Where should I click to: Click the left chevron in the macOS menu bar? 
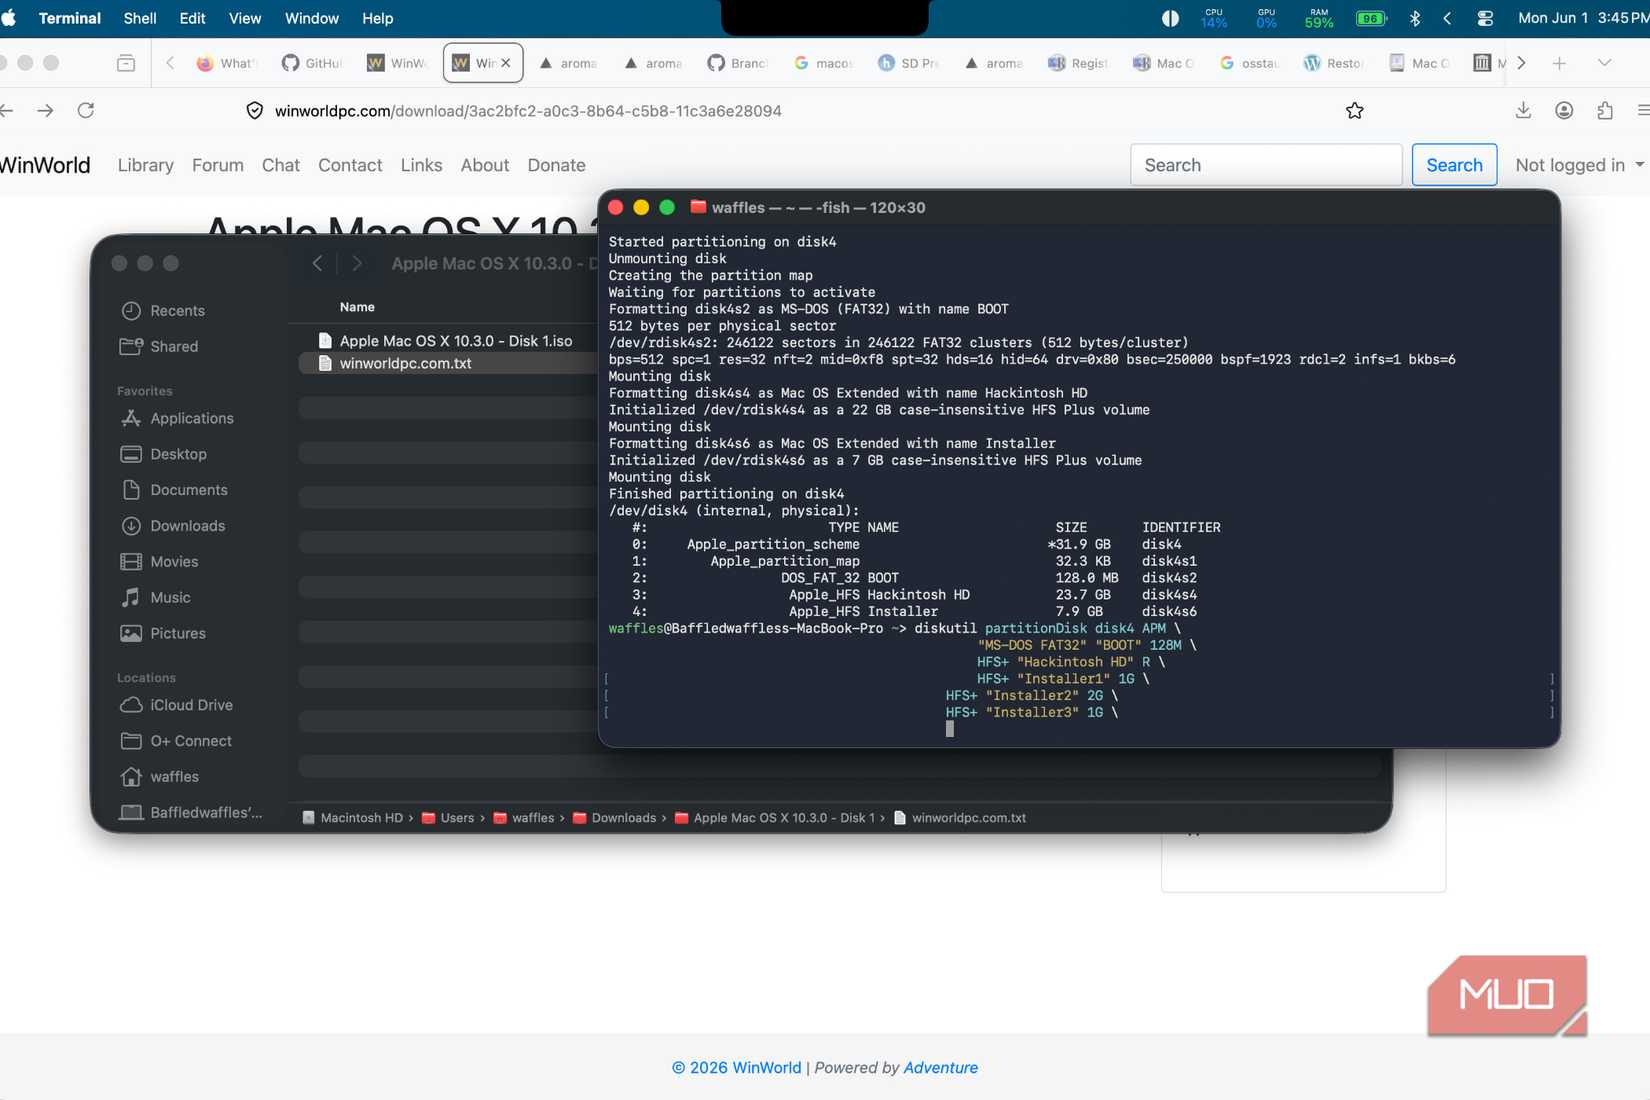coord(1447,18)
